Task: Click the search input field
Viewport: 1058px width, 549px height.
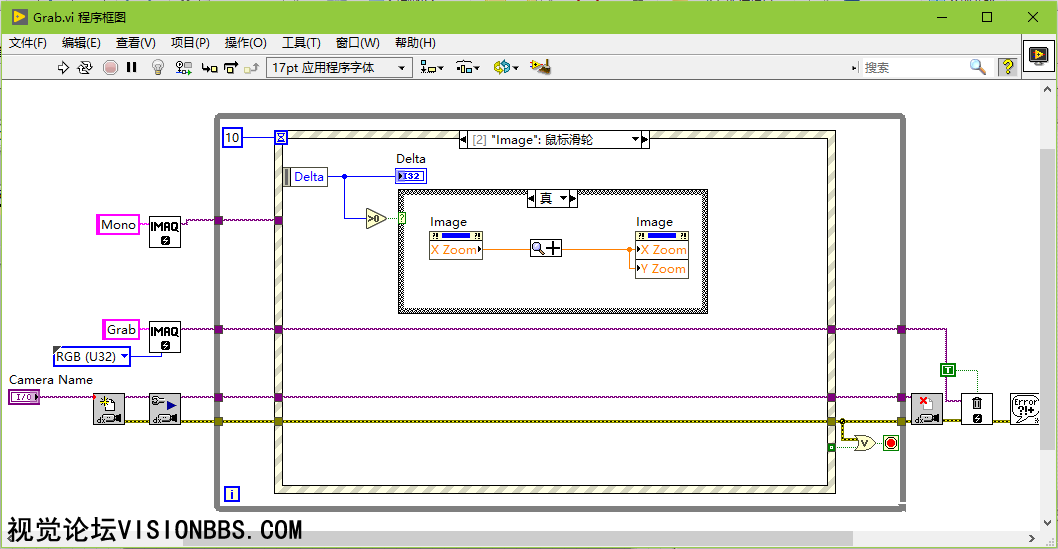Action: pos(914,67)
